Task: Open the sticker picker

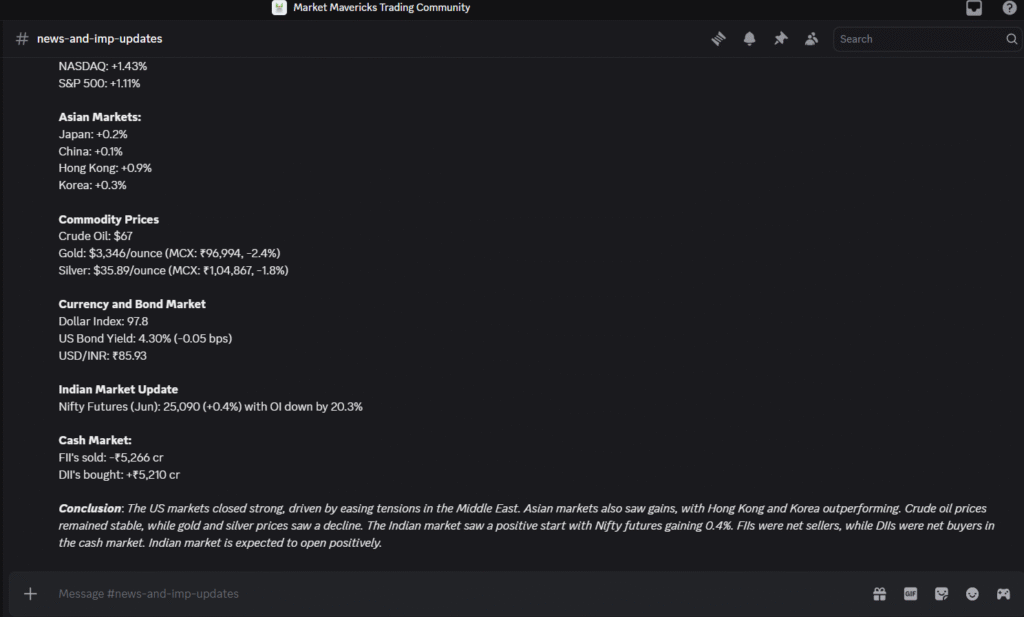Action: [941, 593]
